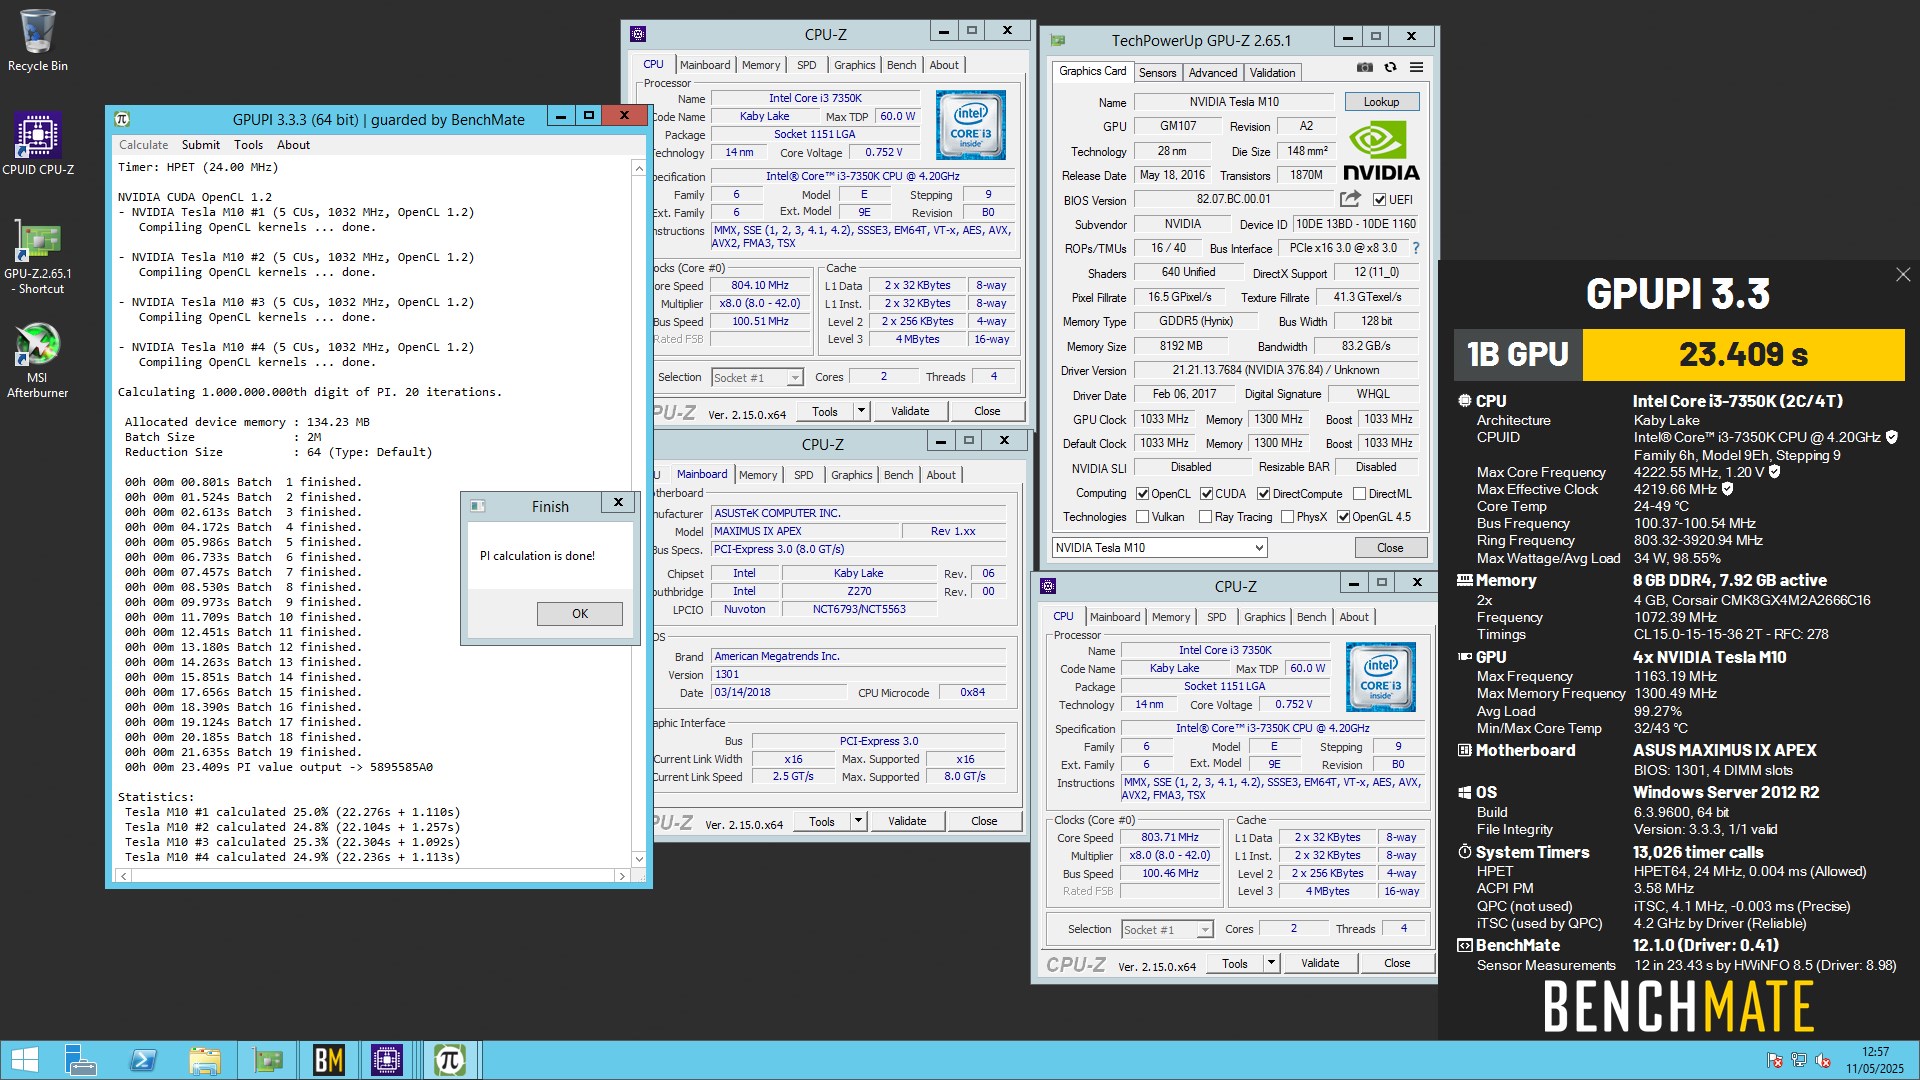Click the NVIDIA logo in GPU-Z
This screenshot has height=1080, width=1920.
tap(1380, 151)
